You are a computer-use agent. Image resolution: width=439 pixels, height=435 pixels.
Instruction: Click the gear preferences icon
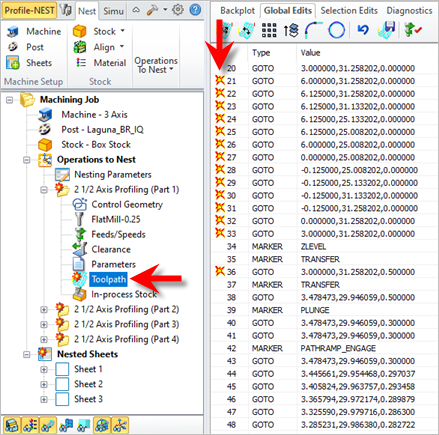tap(178, 10)
